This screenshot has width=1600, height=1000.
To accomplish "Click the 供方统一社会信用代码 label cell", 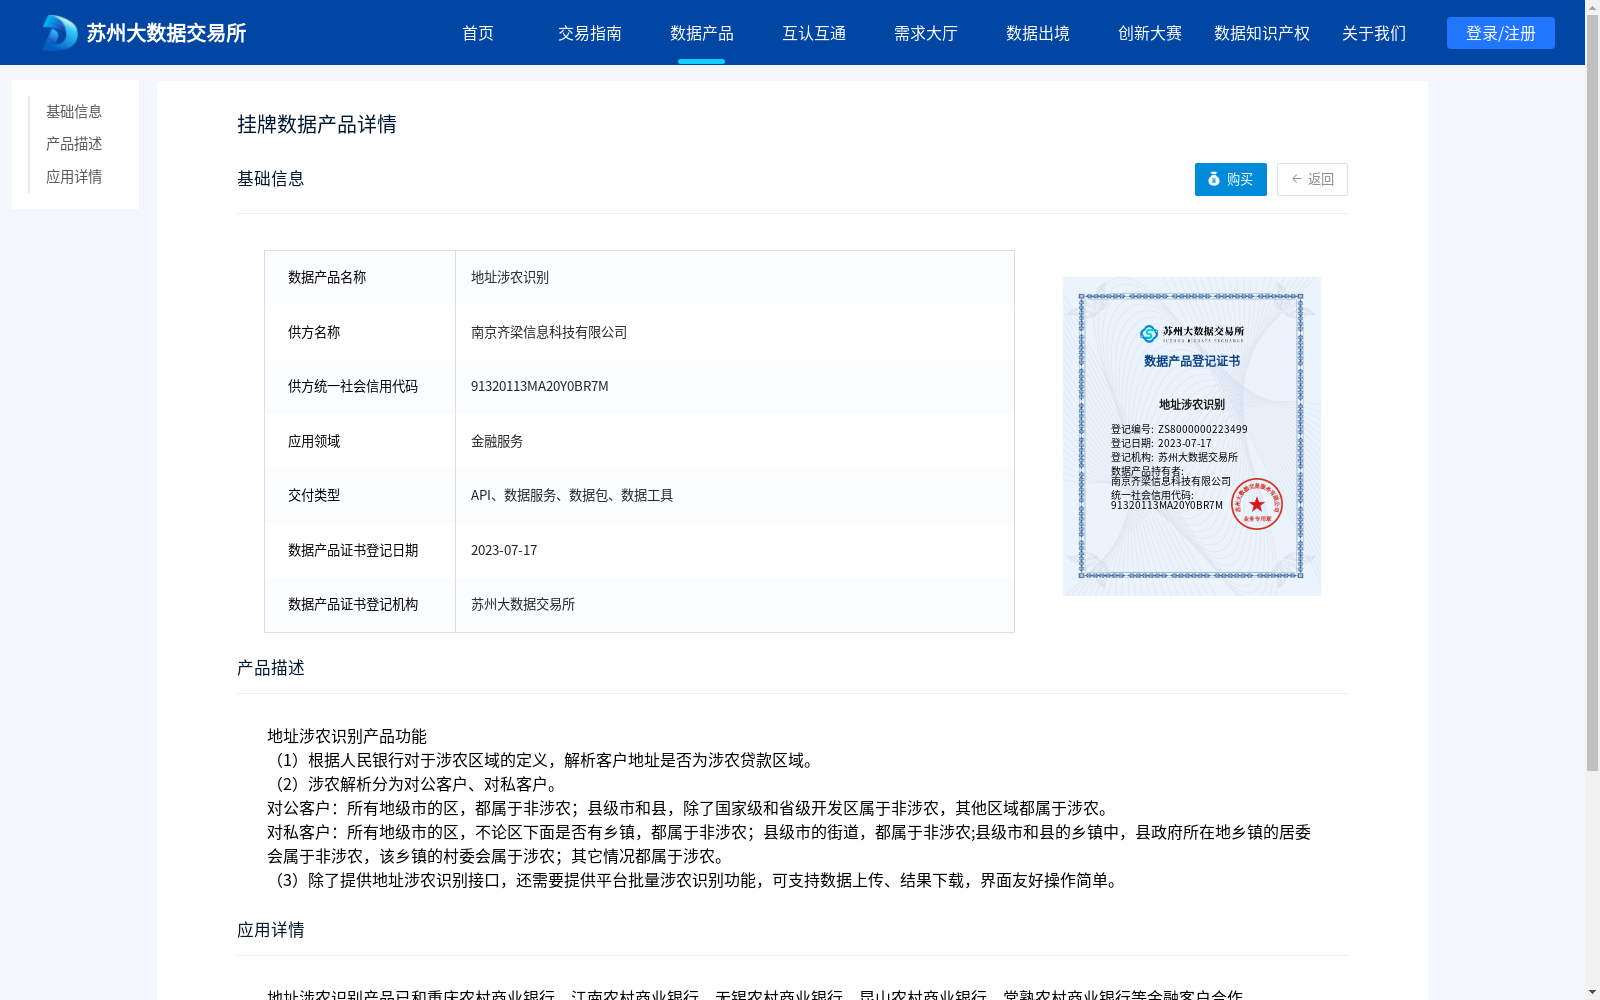I will pos(360,387).
